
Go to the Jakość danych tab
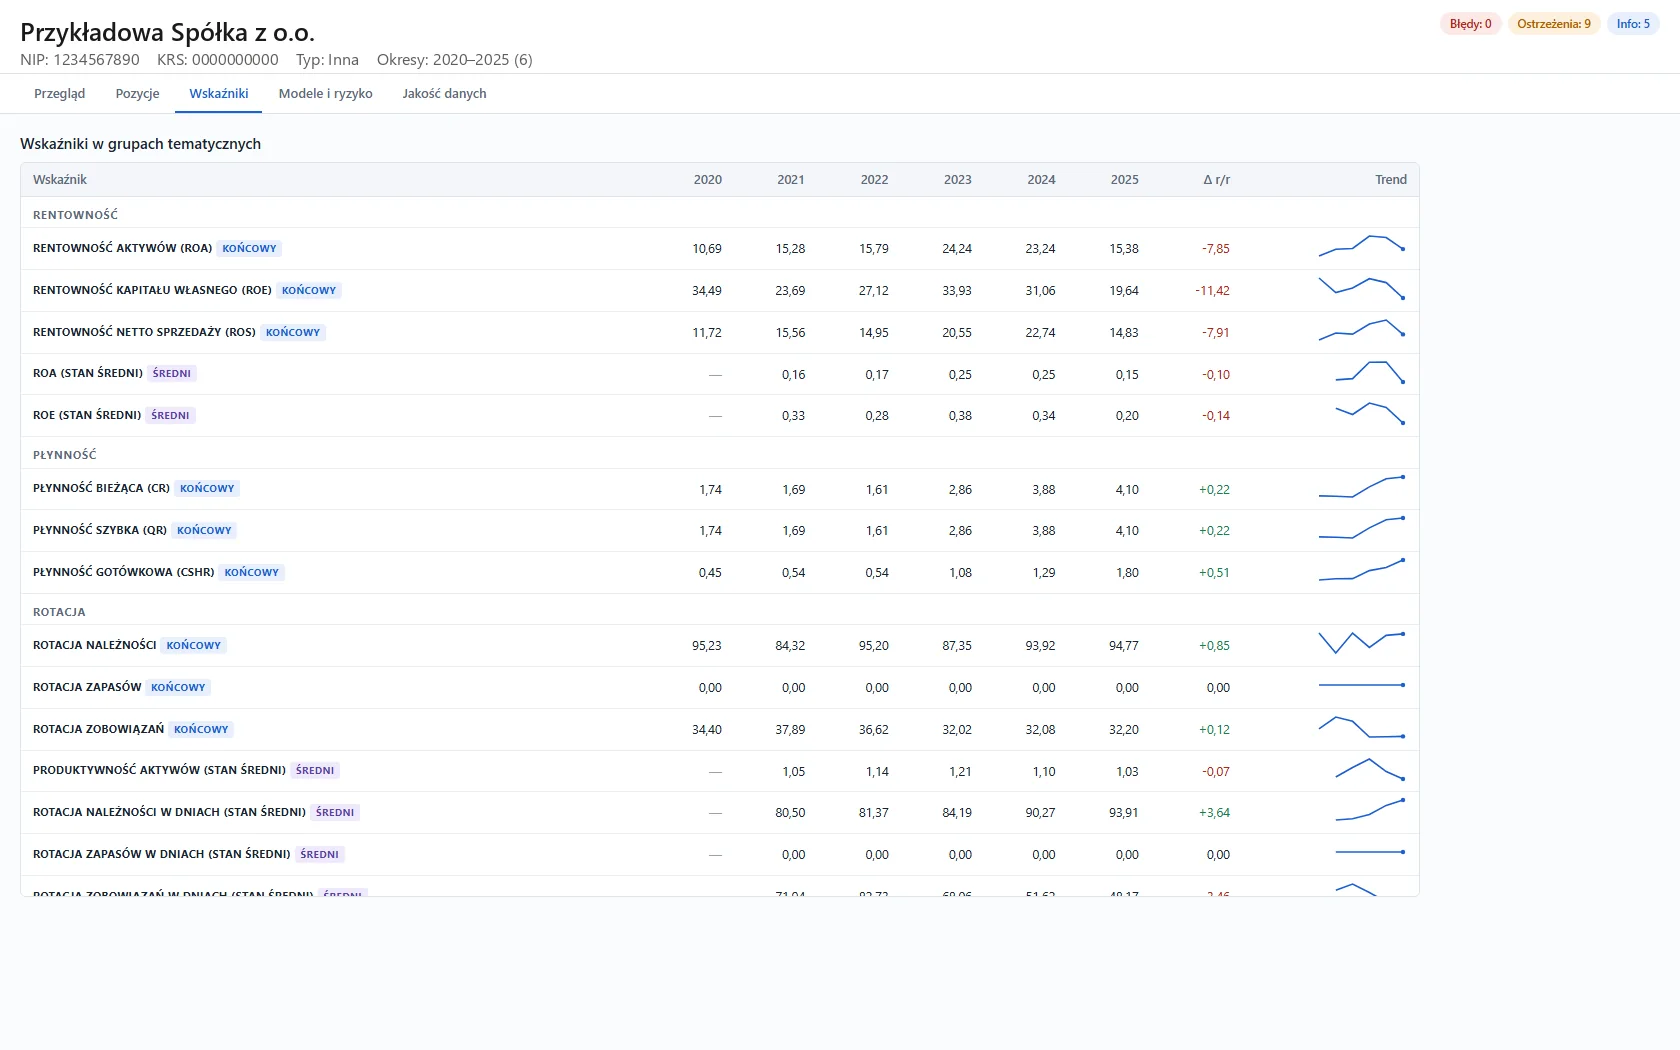(x=444, y=93)
